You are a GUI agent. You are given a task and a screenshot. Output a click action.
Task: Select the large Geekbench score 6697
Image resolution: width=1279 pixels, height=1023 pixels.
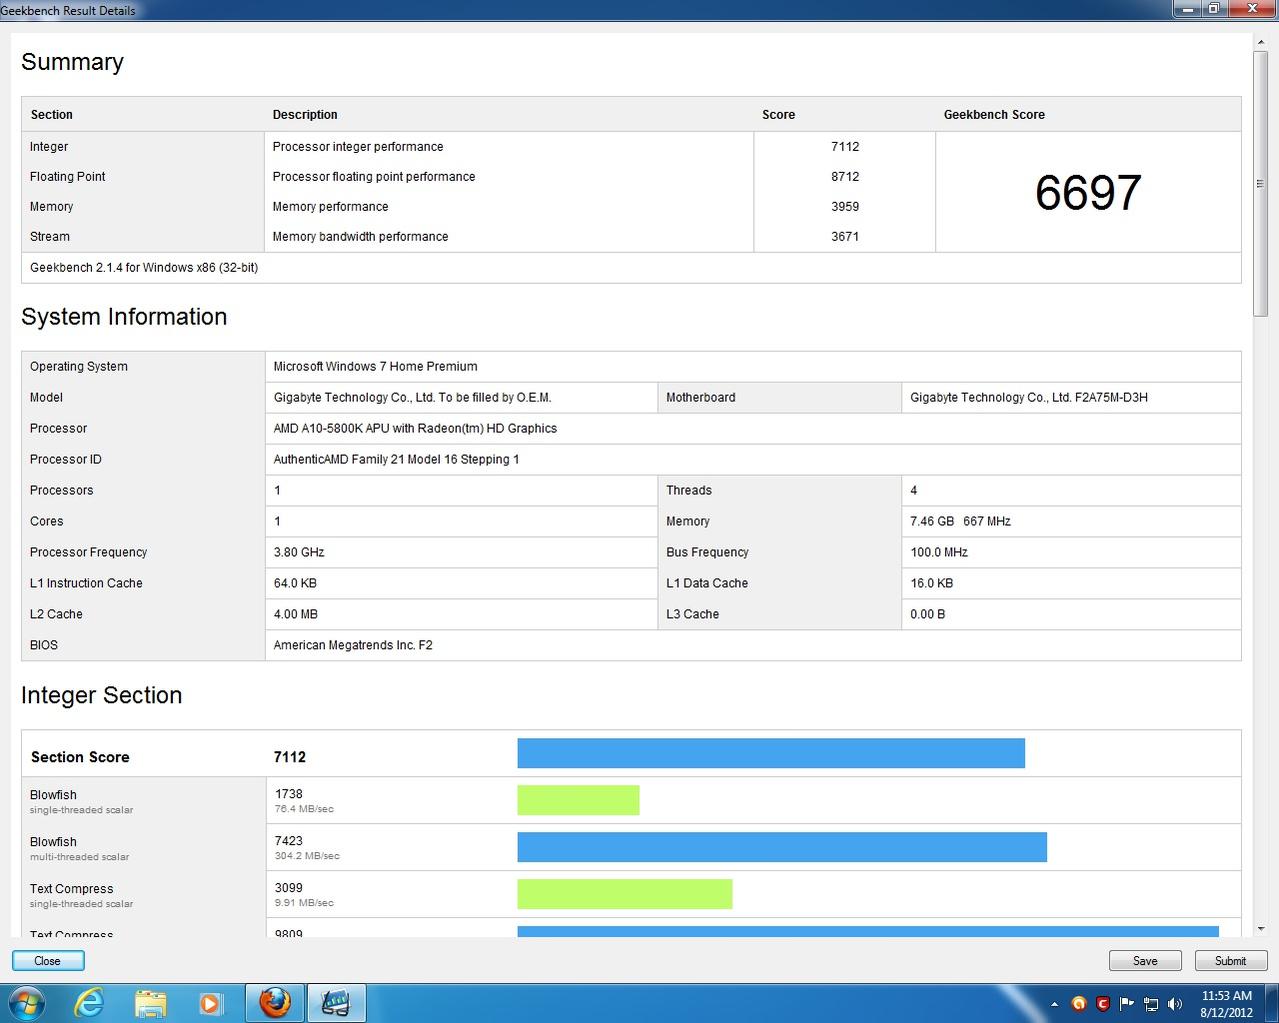1088,192
